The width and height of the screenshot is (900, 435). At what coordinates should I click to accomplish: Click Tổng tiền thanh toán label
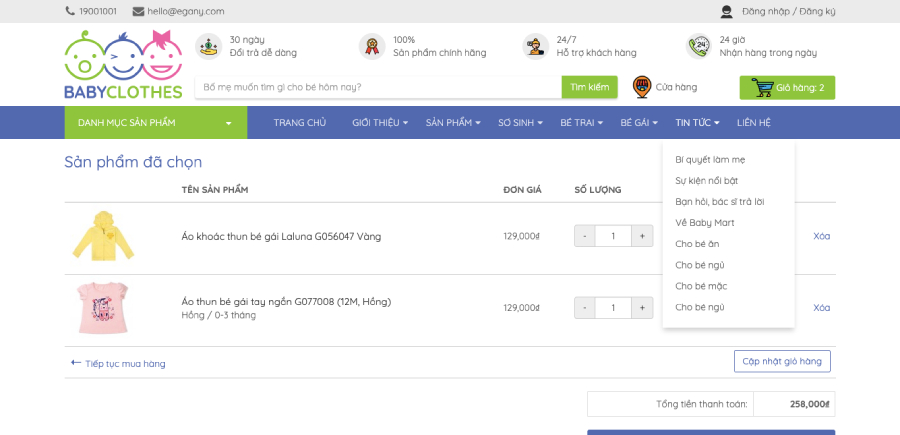coord(702,404)
